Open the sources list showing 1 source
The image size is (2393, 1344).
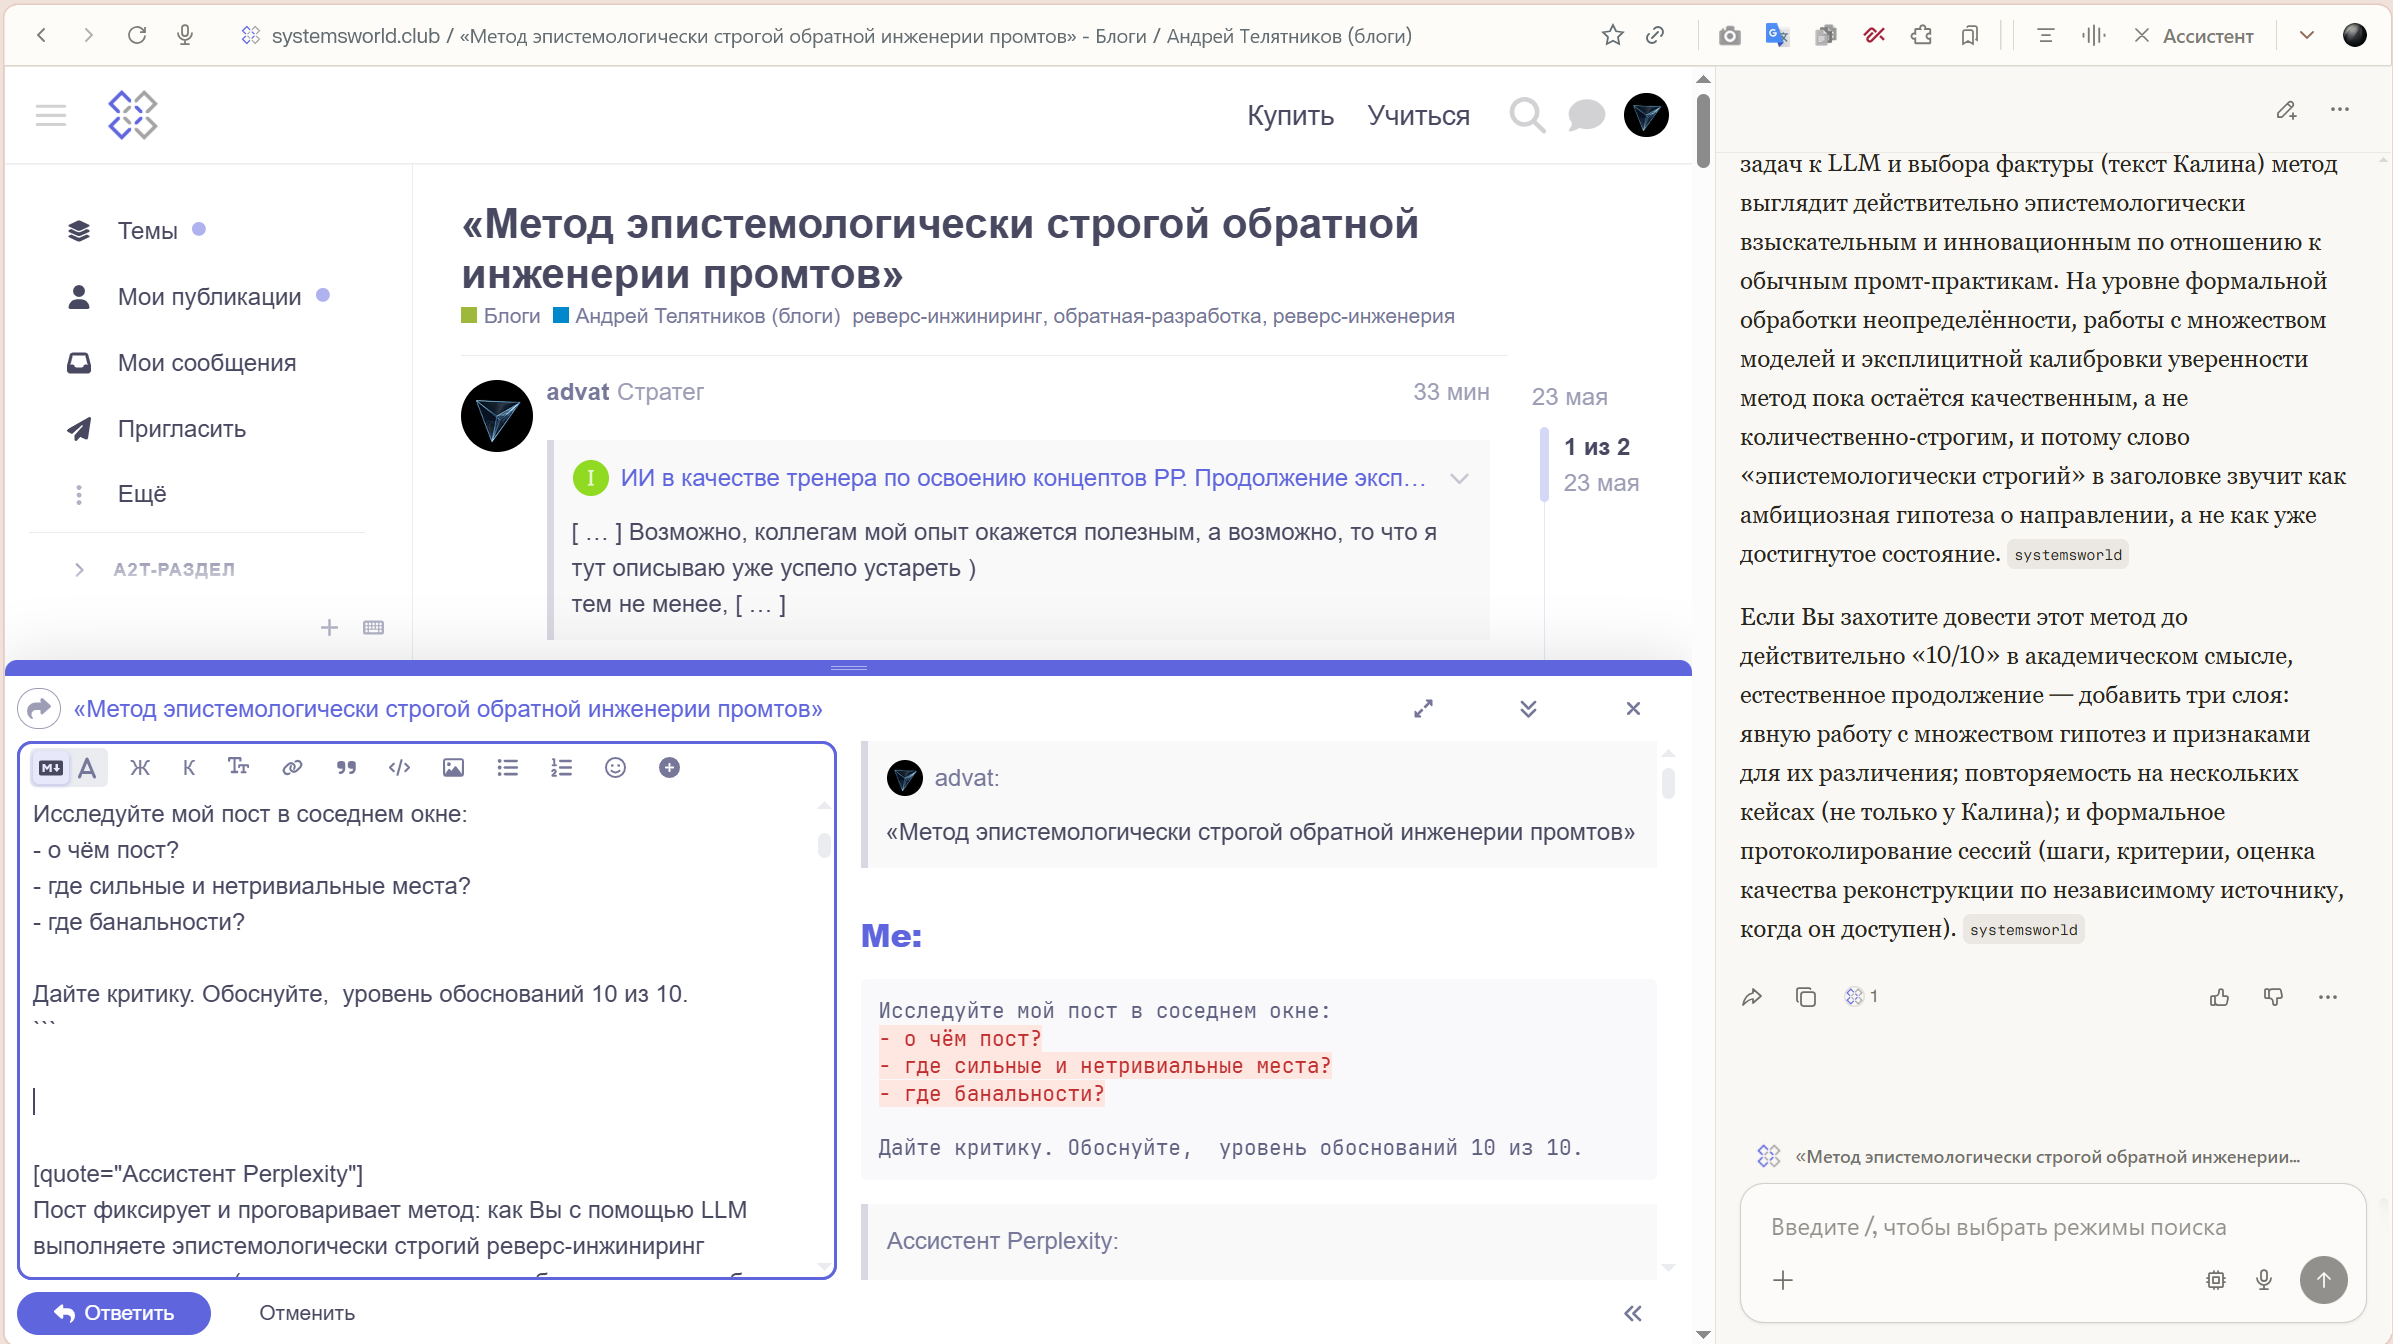(x=1861, y=997)
